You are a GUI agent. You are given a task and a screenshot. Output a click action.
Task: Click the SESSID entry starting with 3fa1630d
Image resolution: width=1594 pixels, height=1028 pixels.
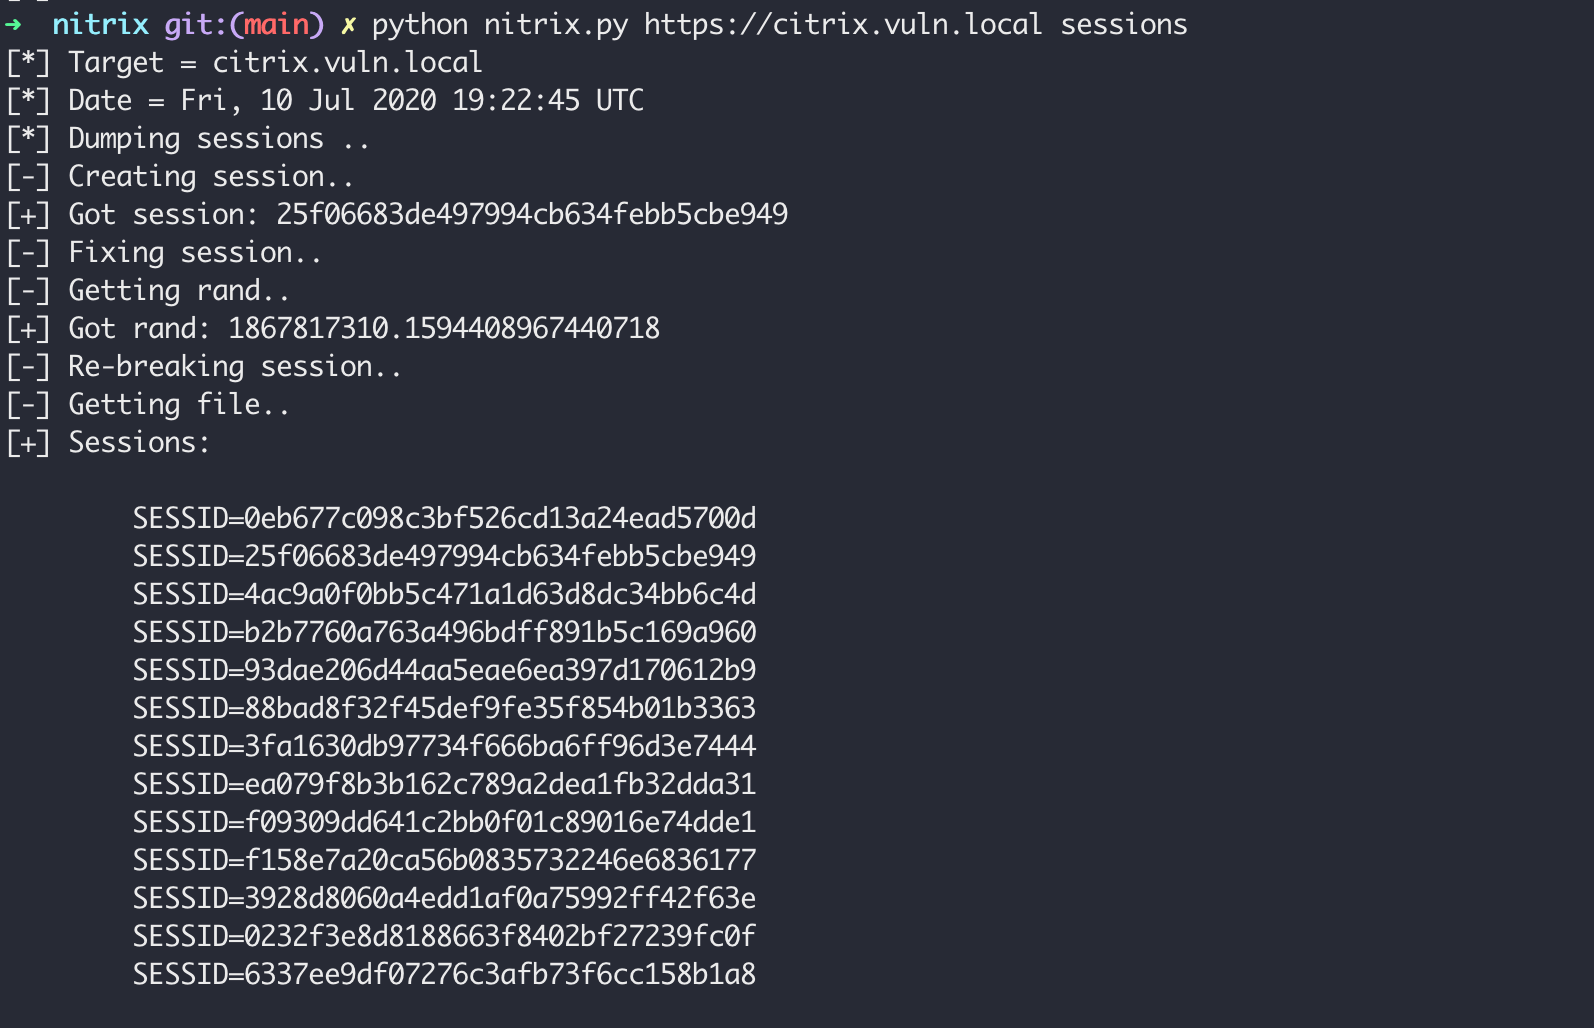pos(444,746)
